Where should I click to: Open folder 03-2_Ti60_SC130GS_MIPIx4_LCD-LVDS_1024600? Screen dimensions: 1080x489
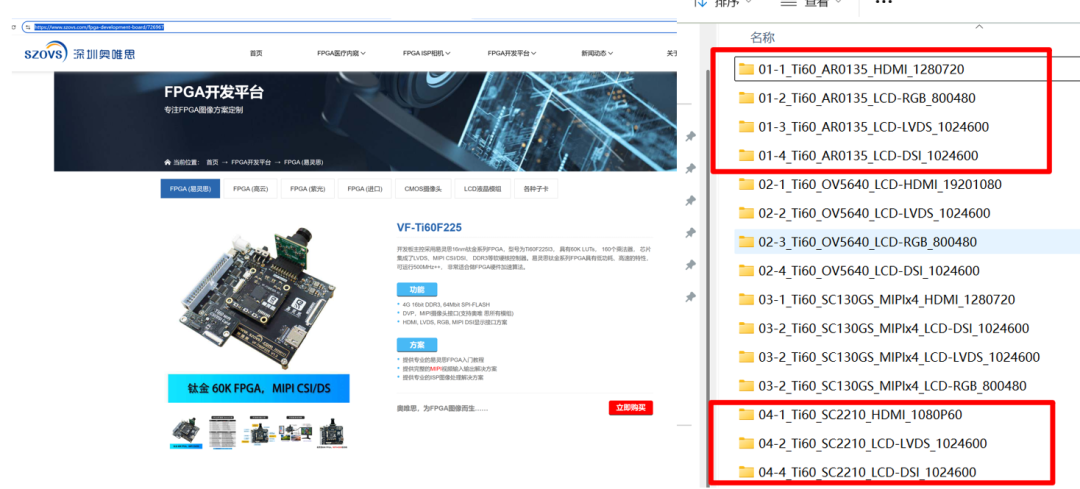(x=889, y=357)
